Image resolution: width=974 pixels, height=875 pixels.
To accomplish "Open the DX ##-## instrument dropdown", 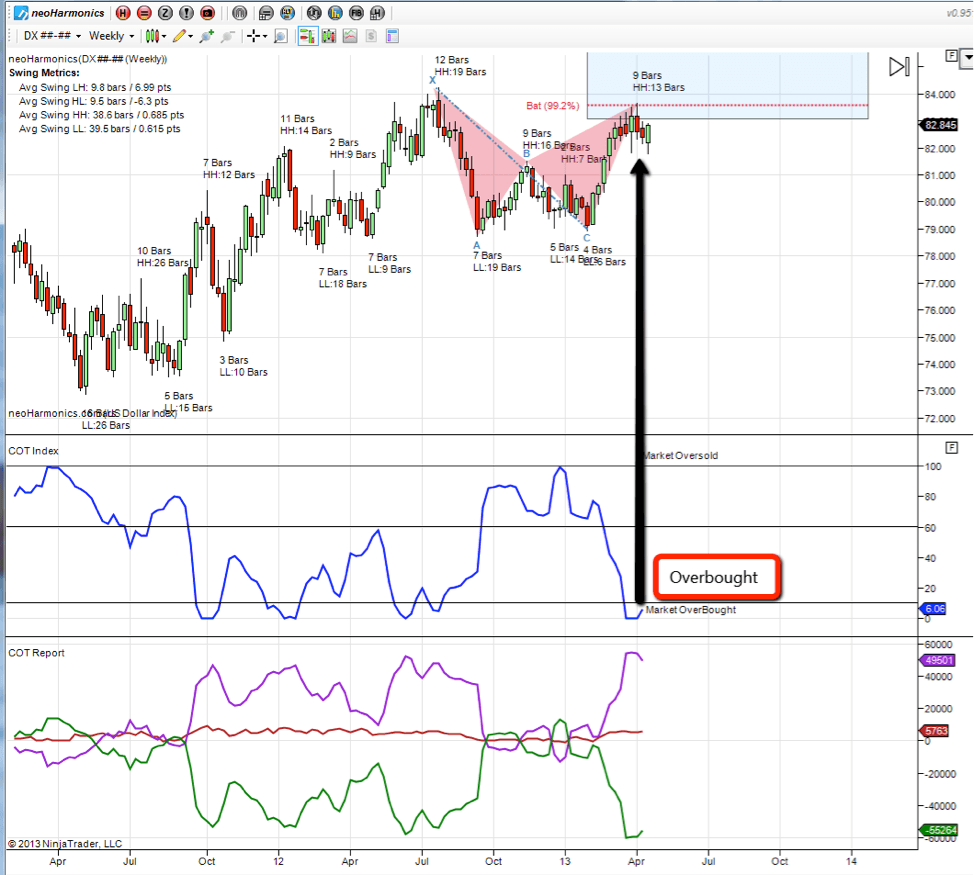I will point(52,36).
